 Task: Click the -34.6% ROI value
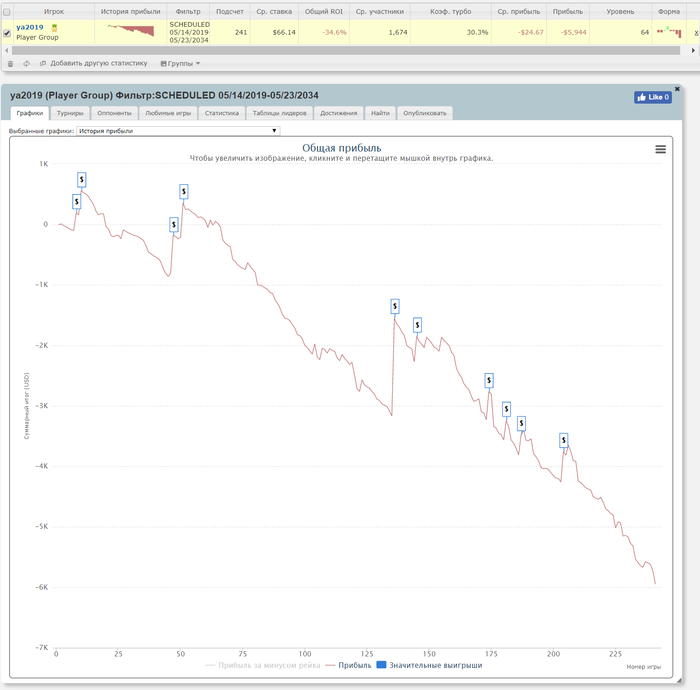coord(334,32)
